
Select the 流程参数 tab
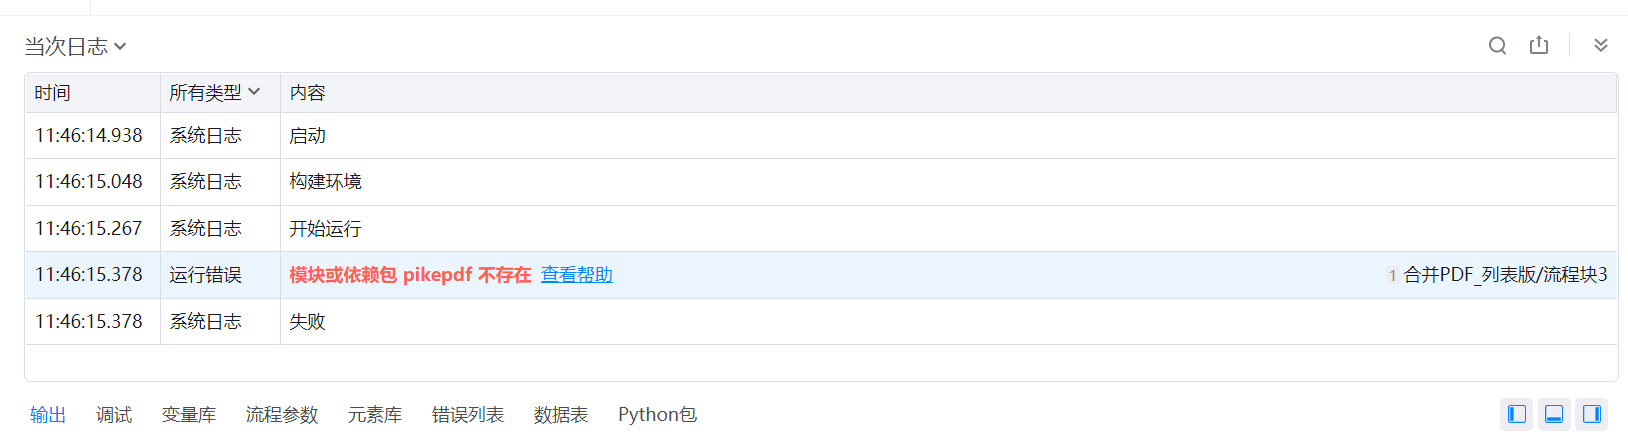(x=282, y=415)
